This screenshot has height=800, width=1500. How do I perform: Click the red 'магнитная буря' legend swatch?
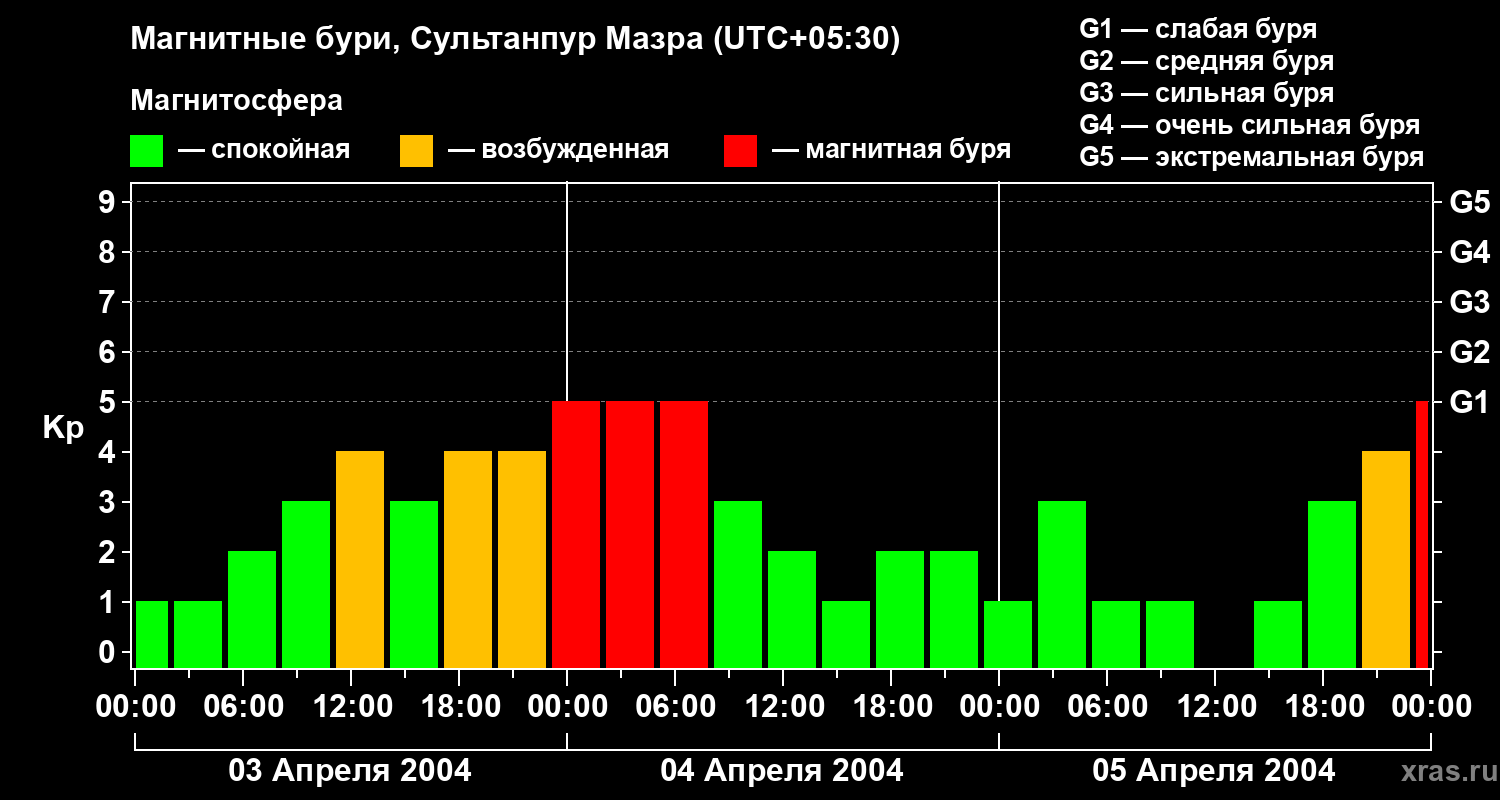pyautogui.click(x=741, y=151)
